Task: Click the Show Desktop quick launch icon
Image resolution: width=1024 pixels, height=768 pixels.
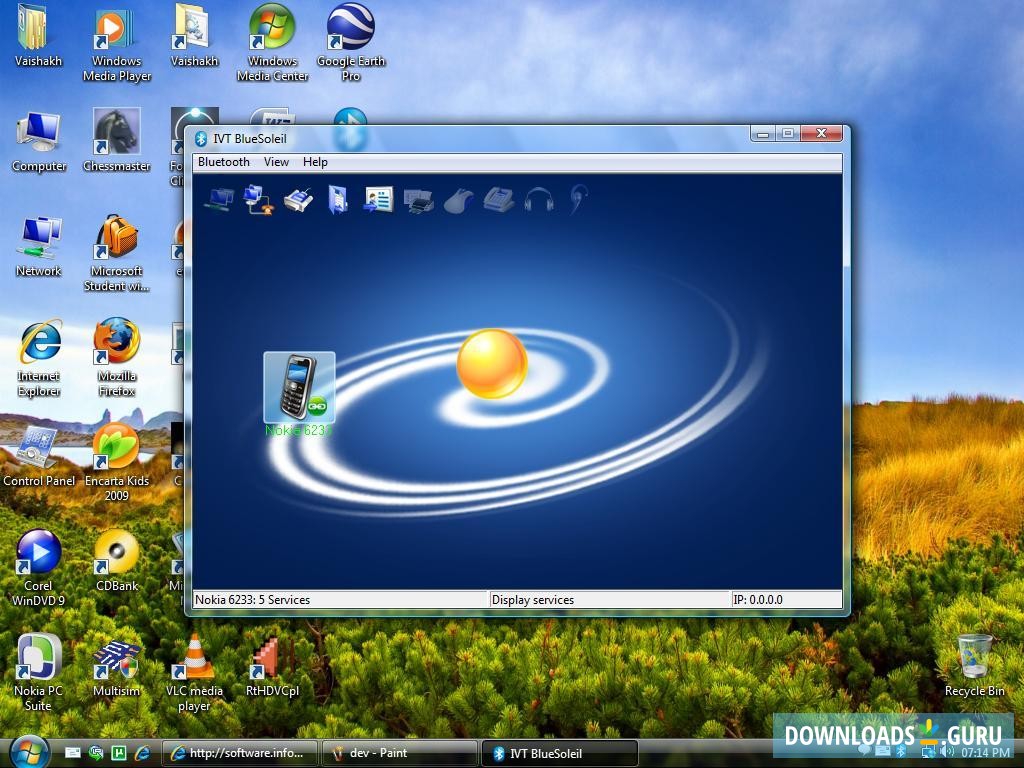Action: tap(72, 753)
